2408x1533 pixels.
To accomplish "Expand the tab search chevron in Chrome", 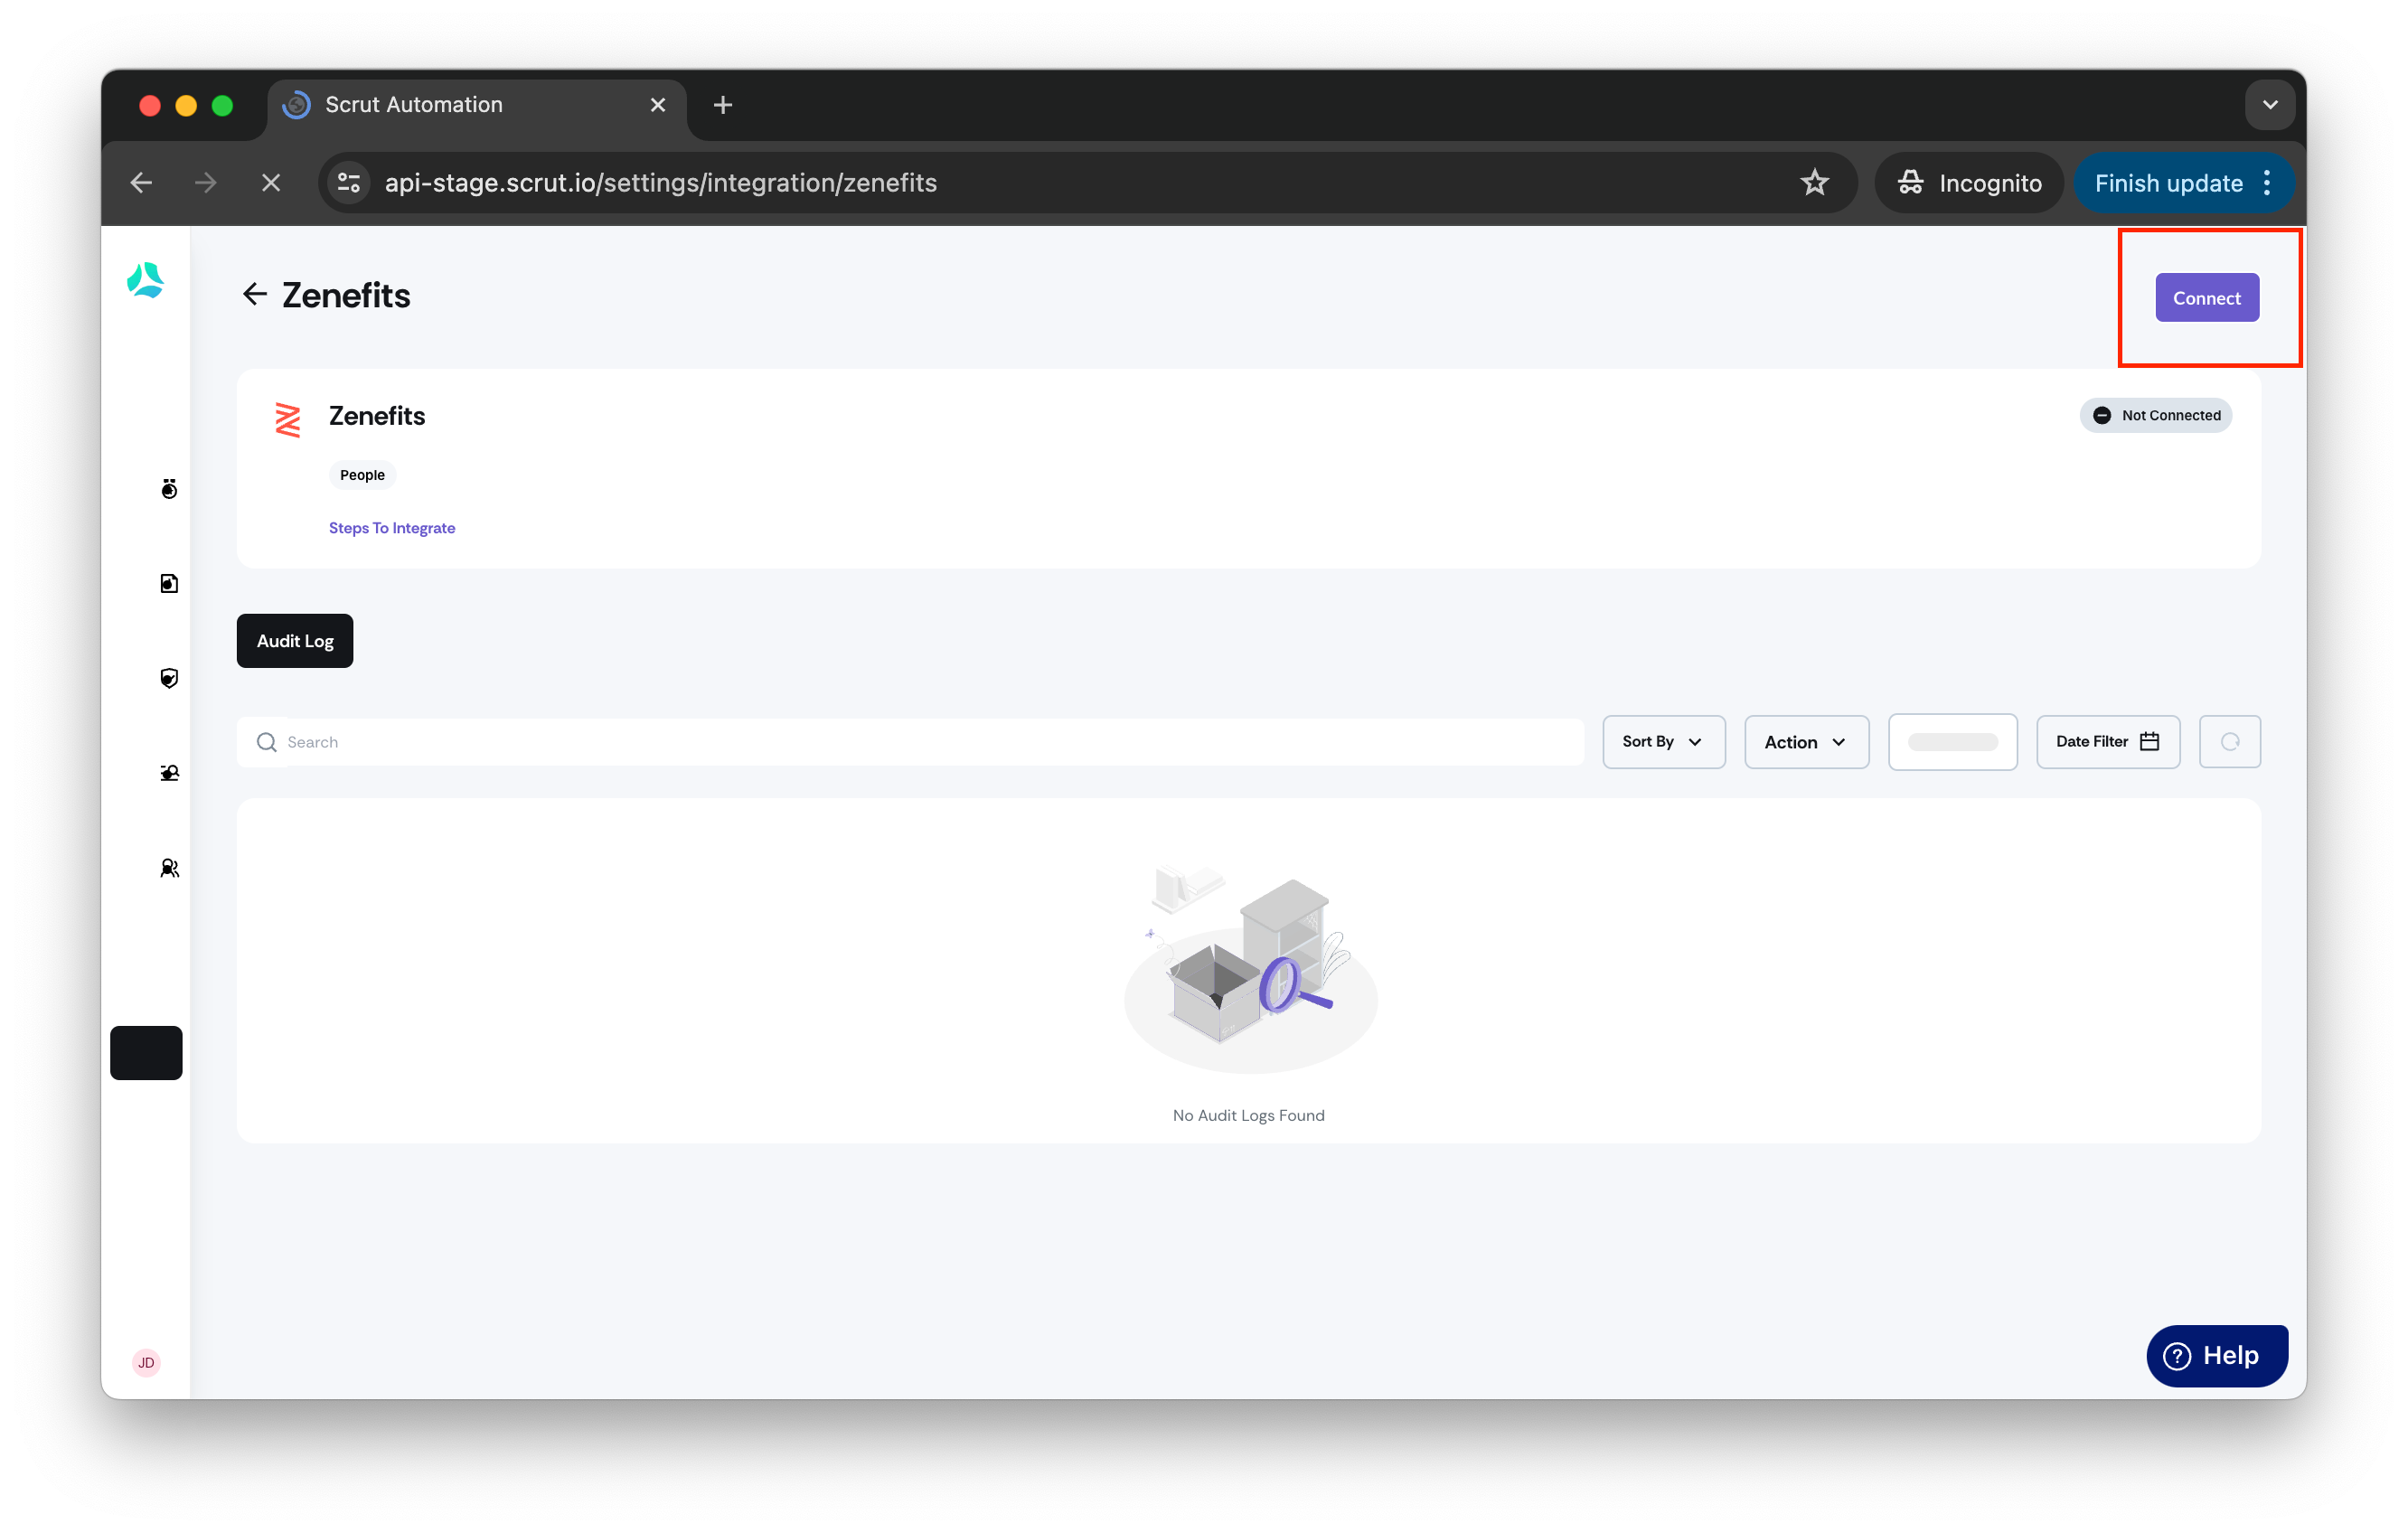I will (x=2269, y=105).
